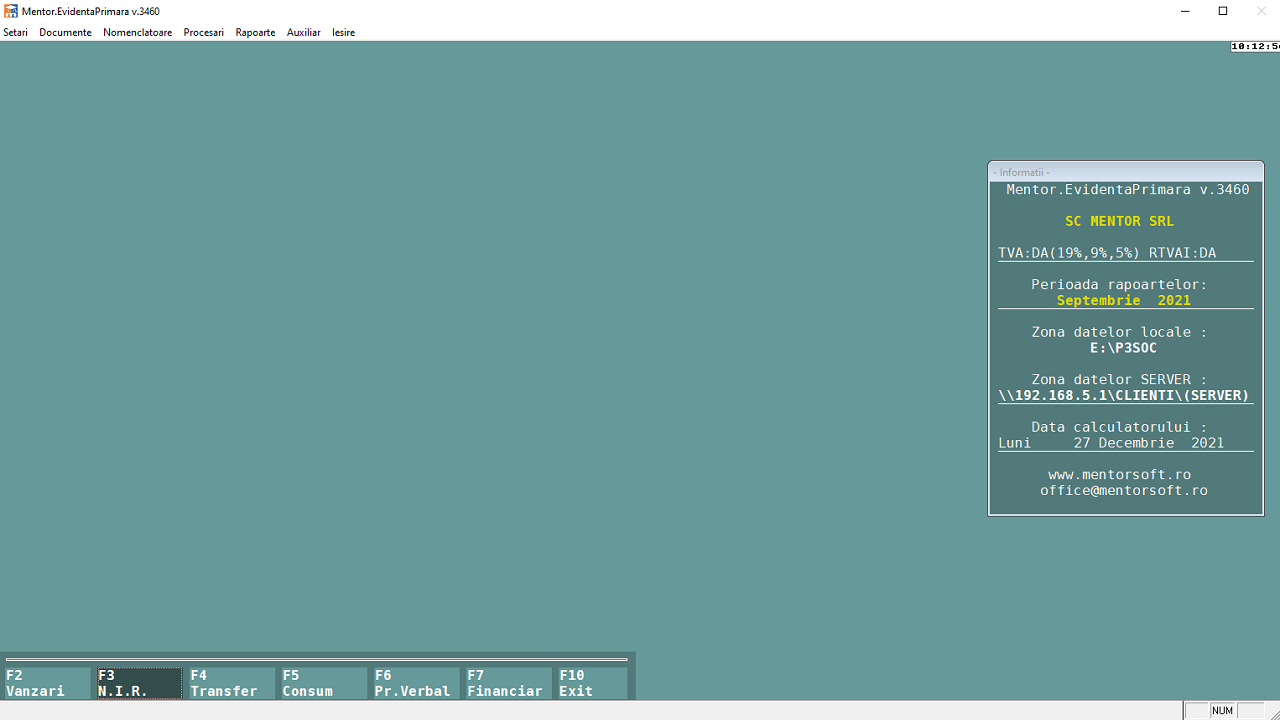Open F4 Transfer document
Screen dimensions: 1280x720
tap(231, 683)
